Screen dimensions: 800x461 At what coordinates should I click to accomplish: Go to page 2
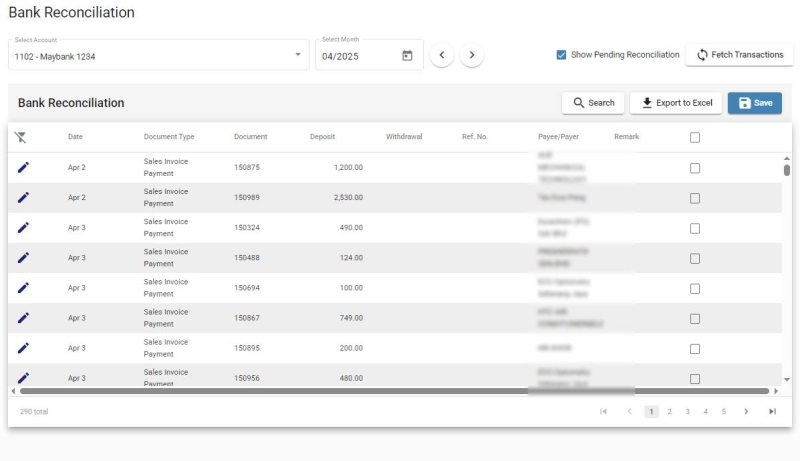[669, 412]
